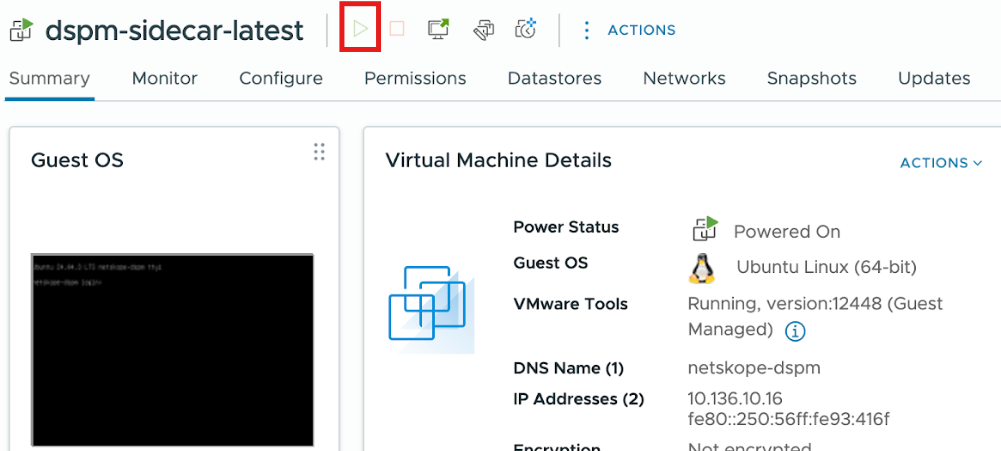
Task: Switch to the Summary tab
Action: click(49, 79)
